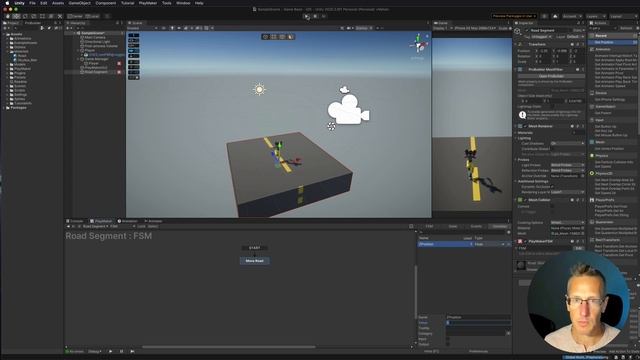Open the State tab in PlayMaker panel
Viewport: 640px width, 360px height.
click(x=453, y=226)
